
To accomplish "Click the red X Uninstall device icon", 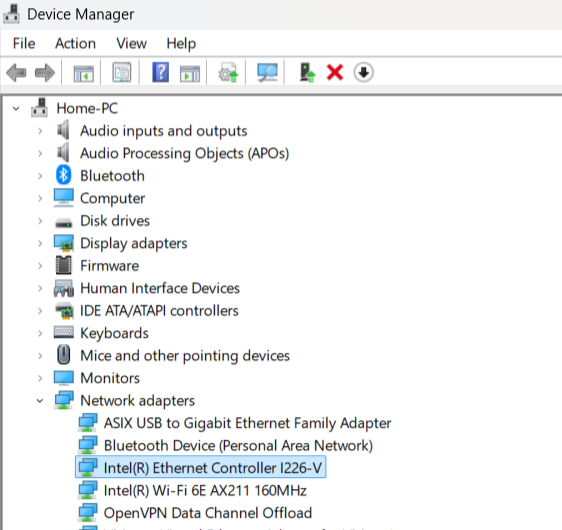I will coord(335,72).
